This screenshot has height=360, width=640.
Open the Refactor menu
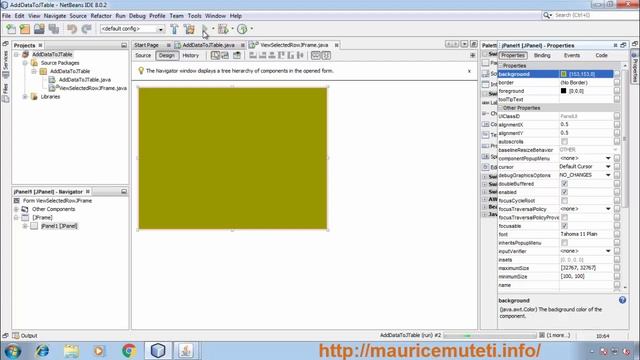pos(101,16)
